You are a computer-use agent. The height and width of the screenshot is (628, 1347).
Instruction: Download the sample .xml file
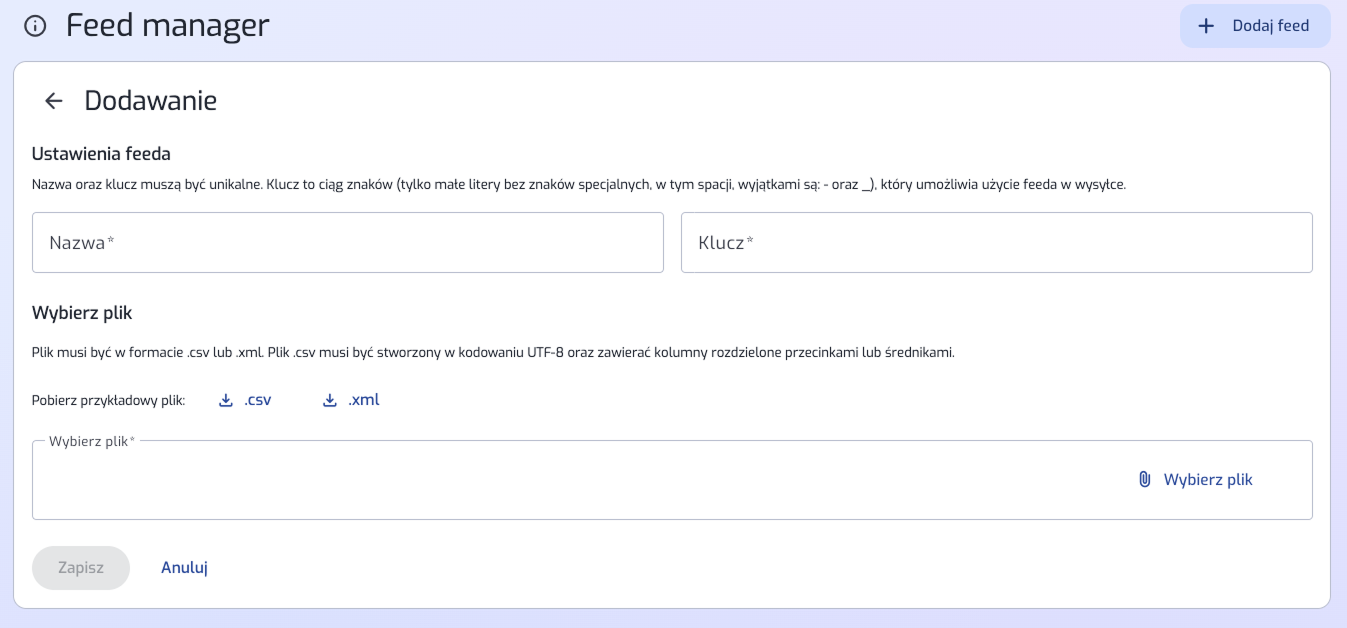pyautogui.click(x=363, y=401)
